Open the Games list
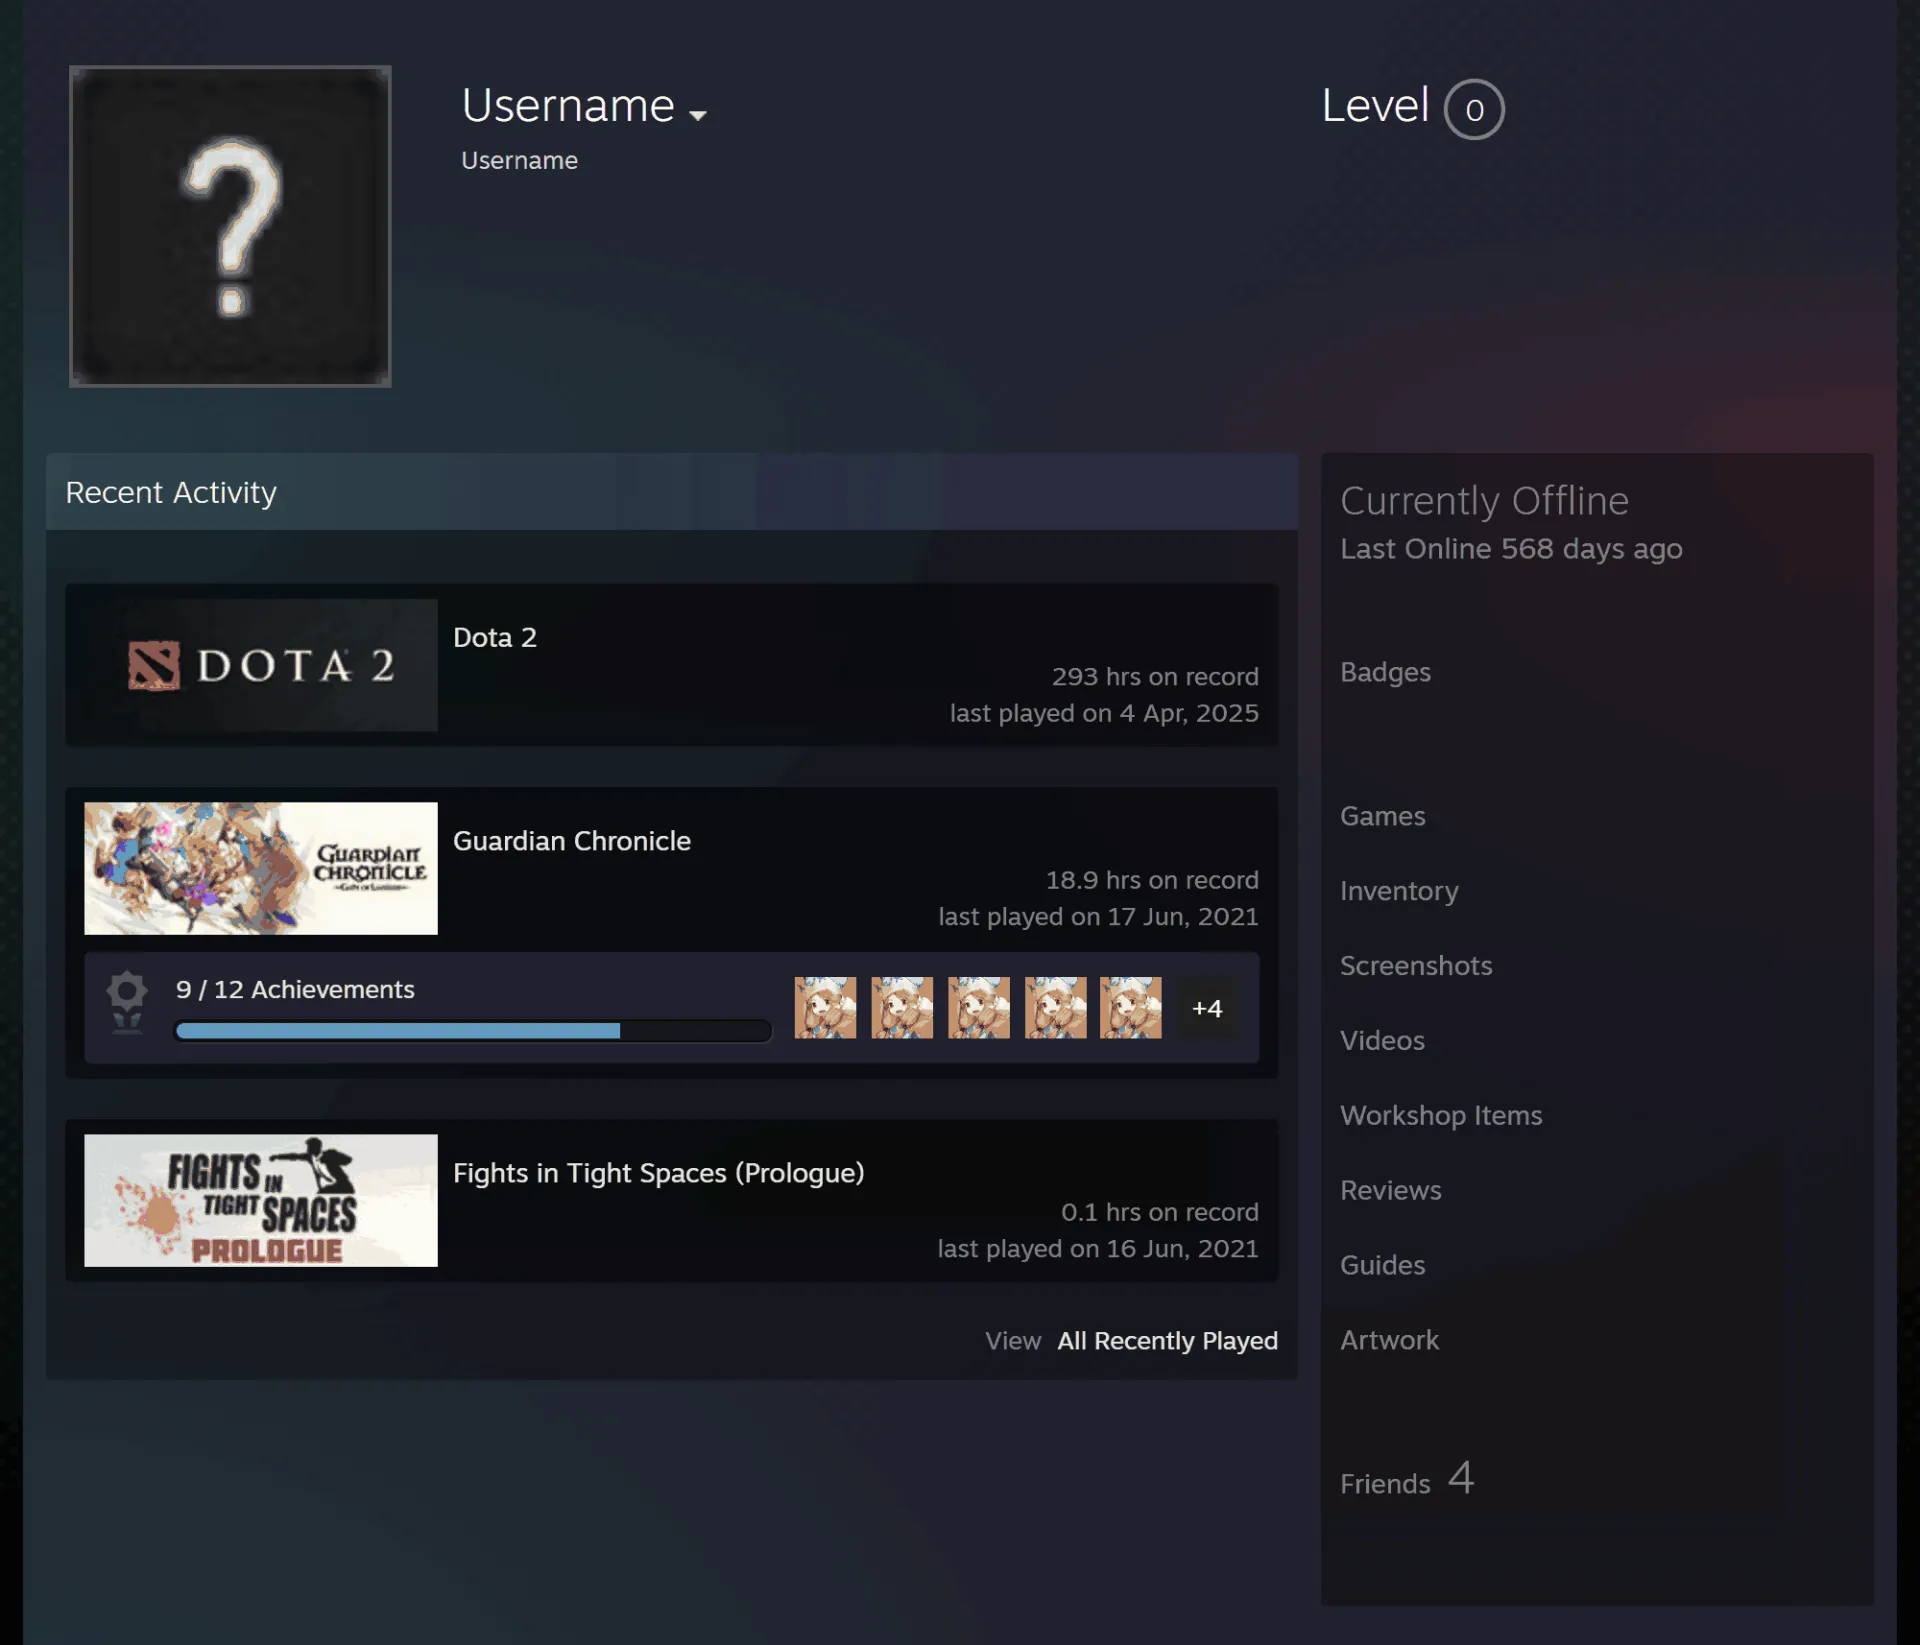1920x1645 pixels. click(1382, 816)
